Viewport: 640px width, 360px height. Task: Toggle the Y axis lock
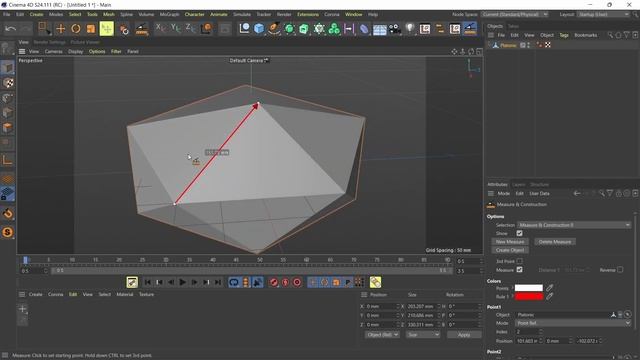[176, 29]
